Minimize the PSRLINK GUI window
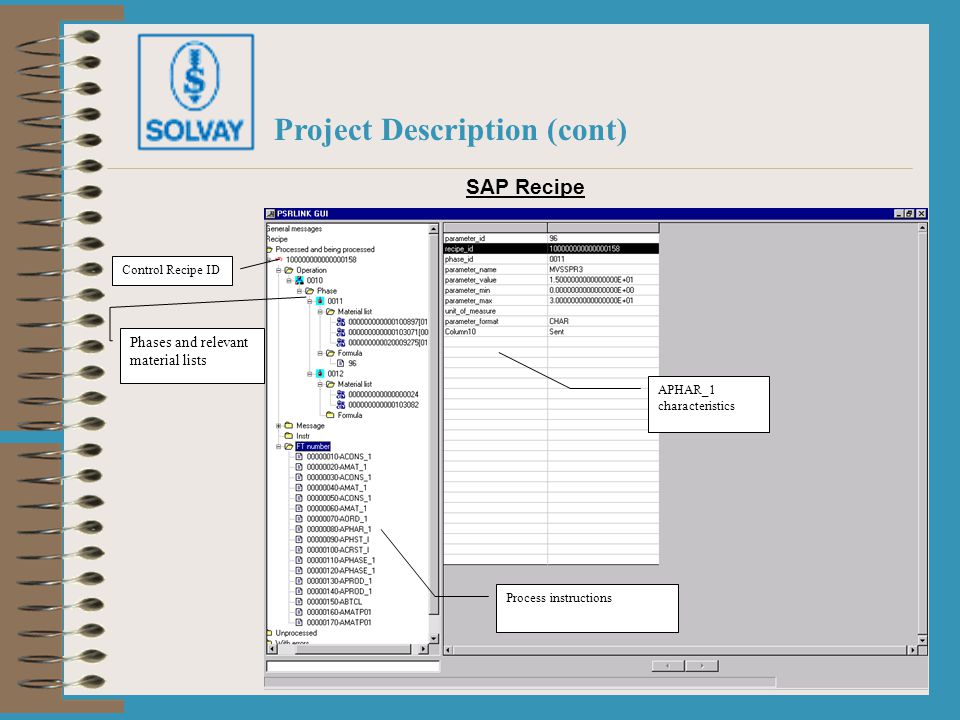 click(899, 214)
